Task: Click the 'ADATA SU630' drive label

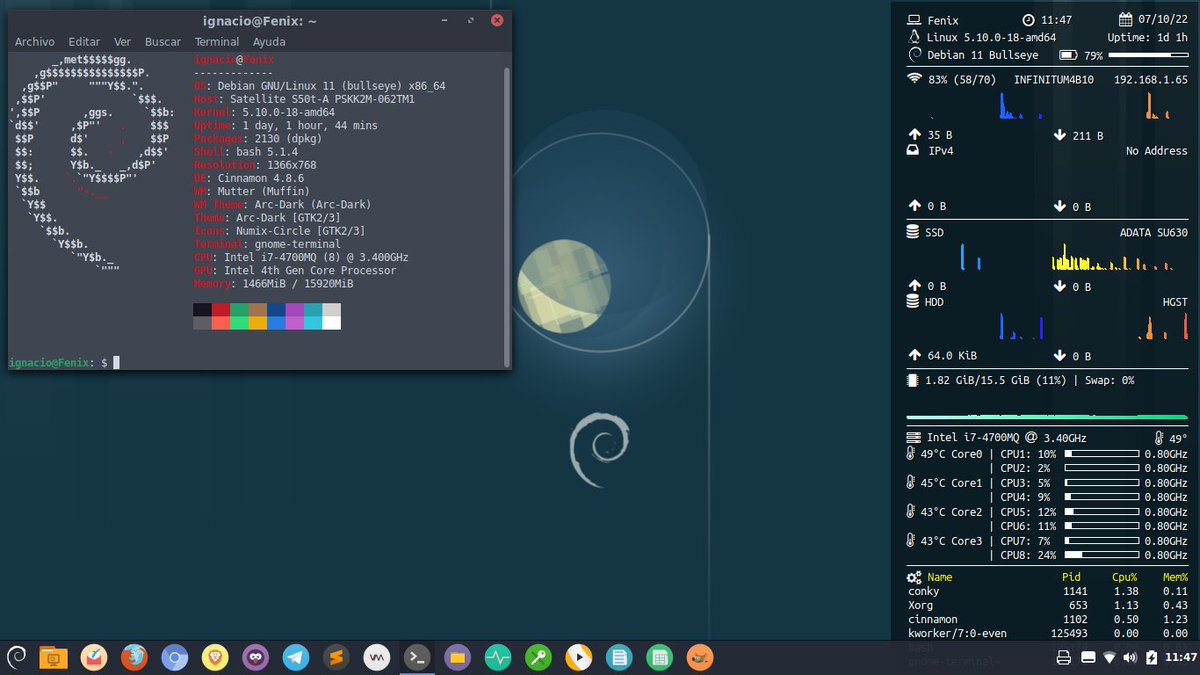Action: [x=1154, y=232]
